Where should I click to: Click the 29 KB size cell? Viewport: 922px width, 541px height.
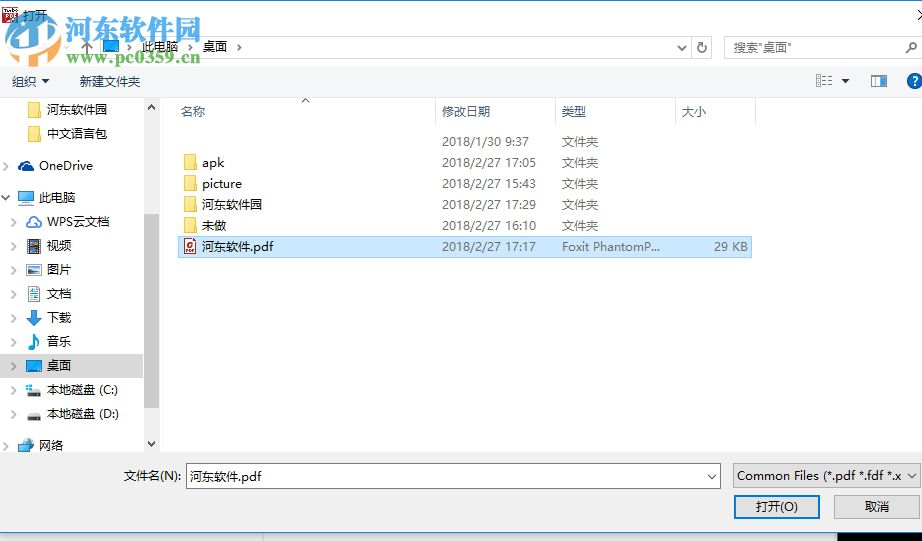coord(731,246)
